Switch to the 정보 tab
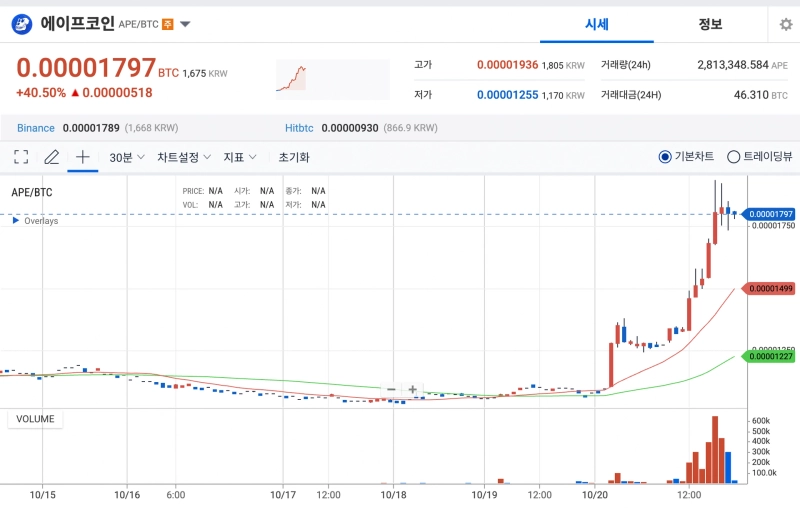 [x=710, y=24]
